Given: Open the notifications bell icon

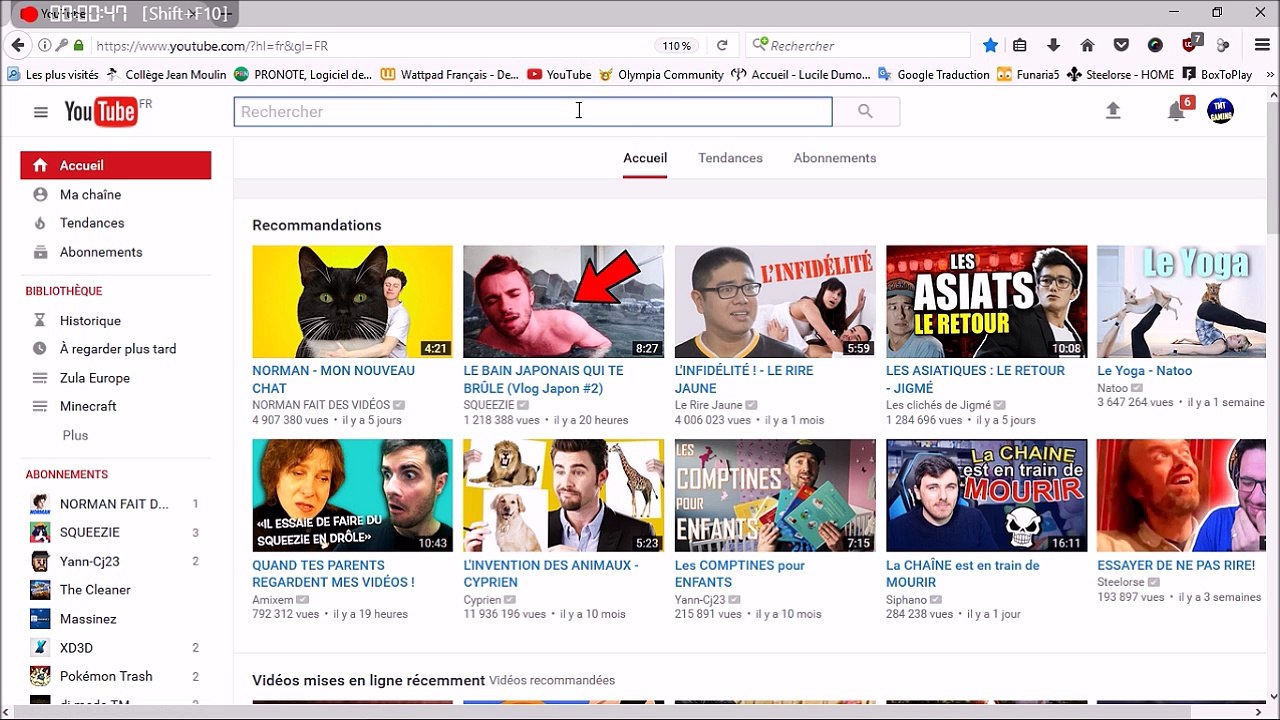Looking at the screenshot, I should click(x=1177, y=112).
